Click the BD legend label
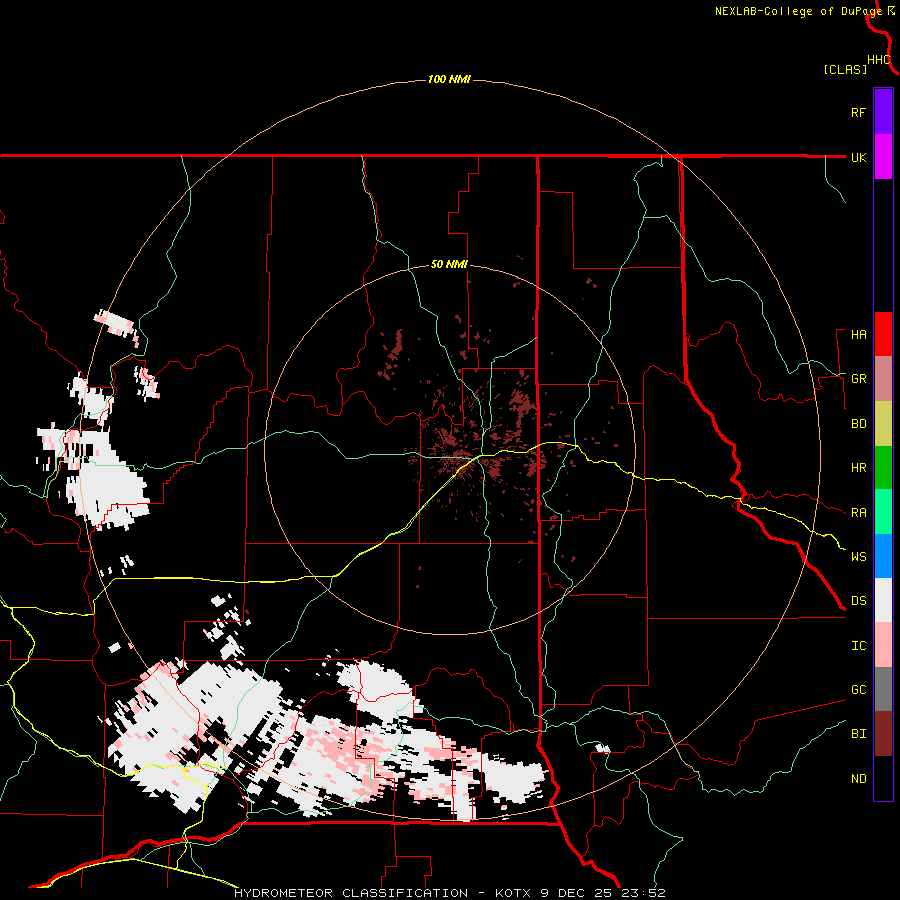Screen dimensions: 900x900 [858, 424]
